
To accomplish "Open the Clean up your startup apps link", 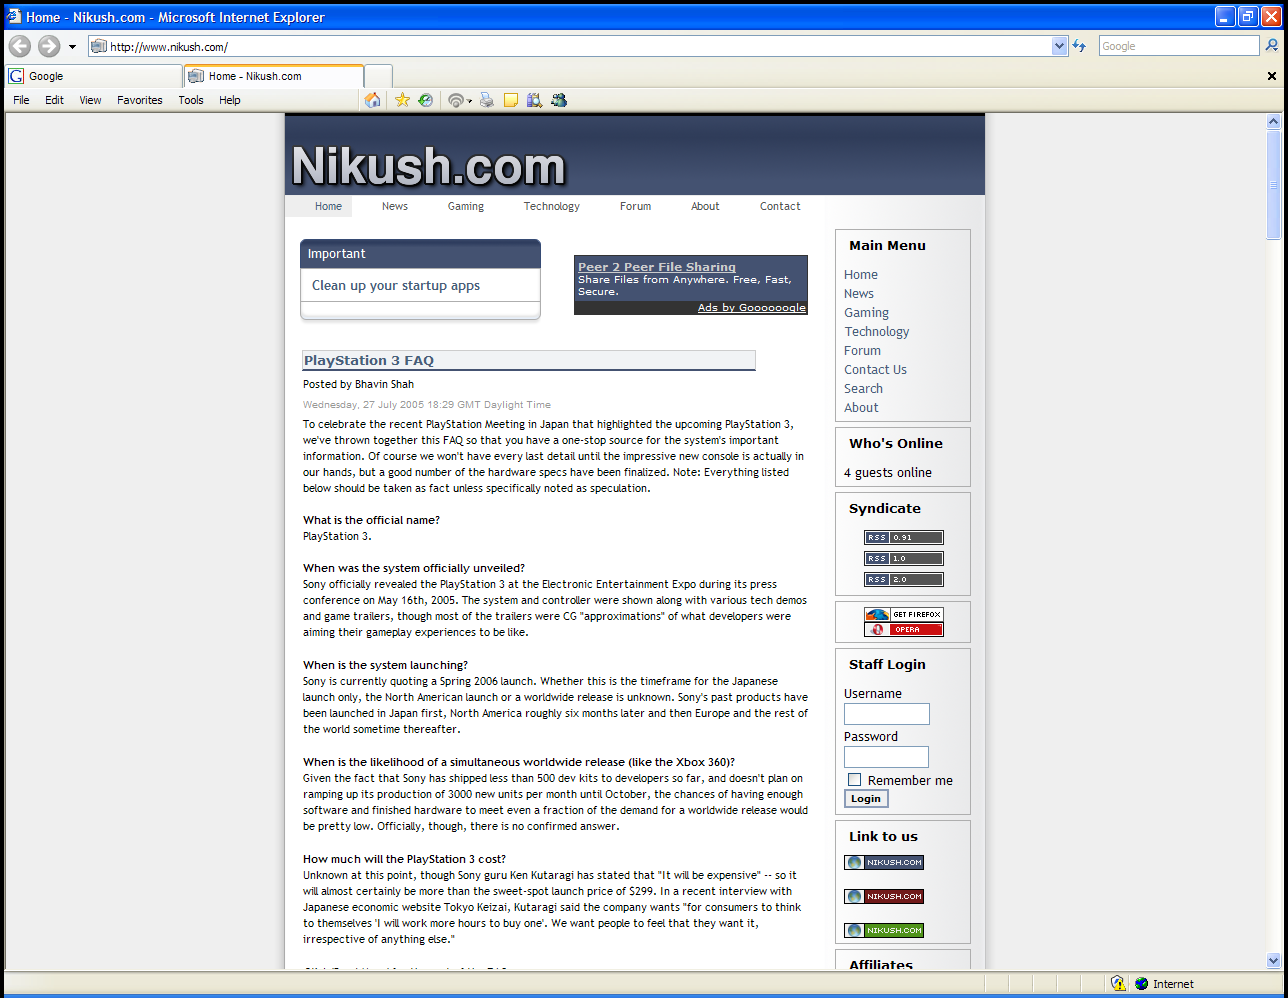I will [x=396, y=285].
